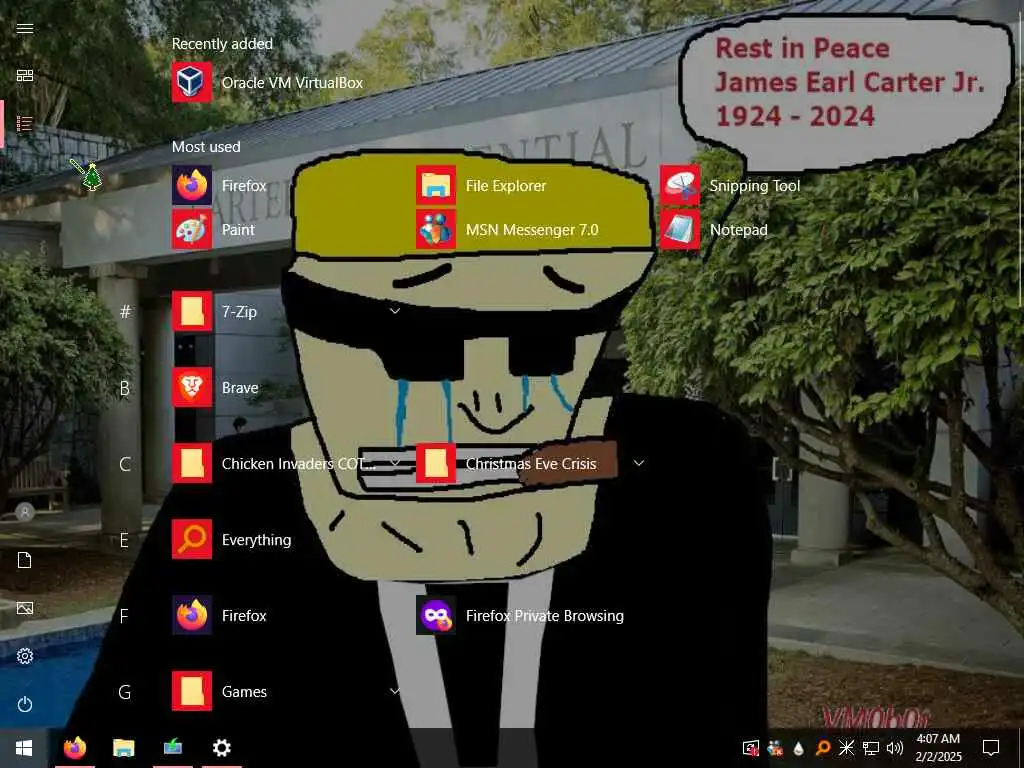
Task: Click the E letter header
Action: [124, 540]
